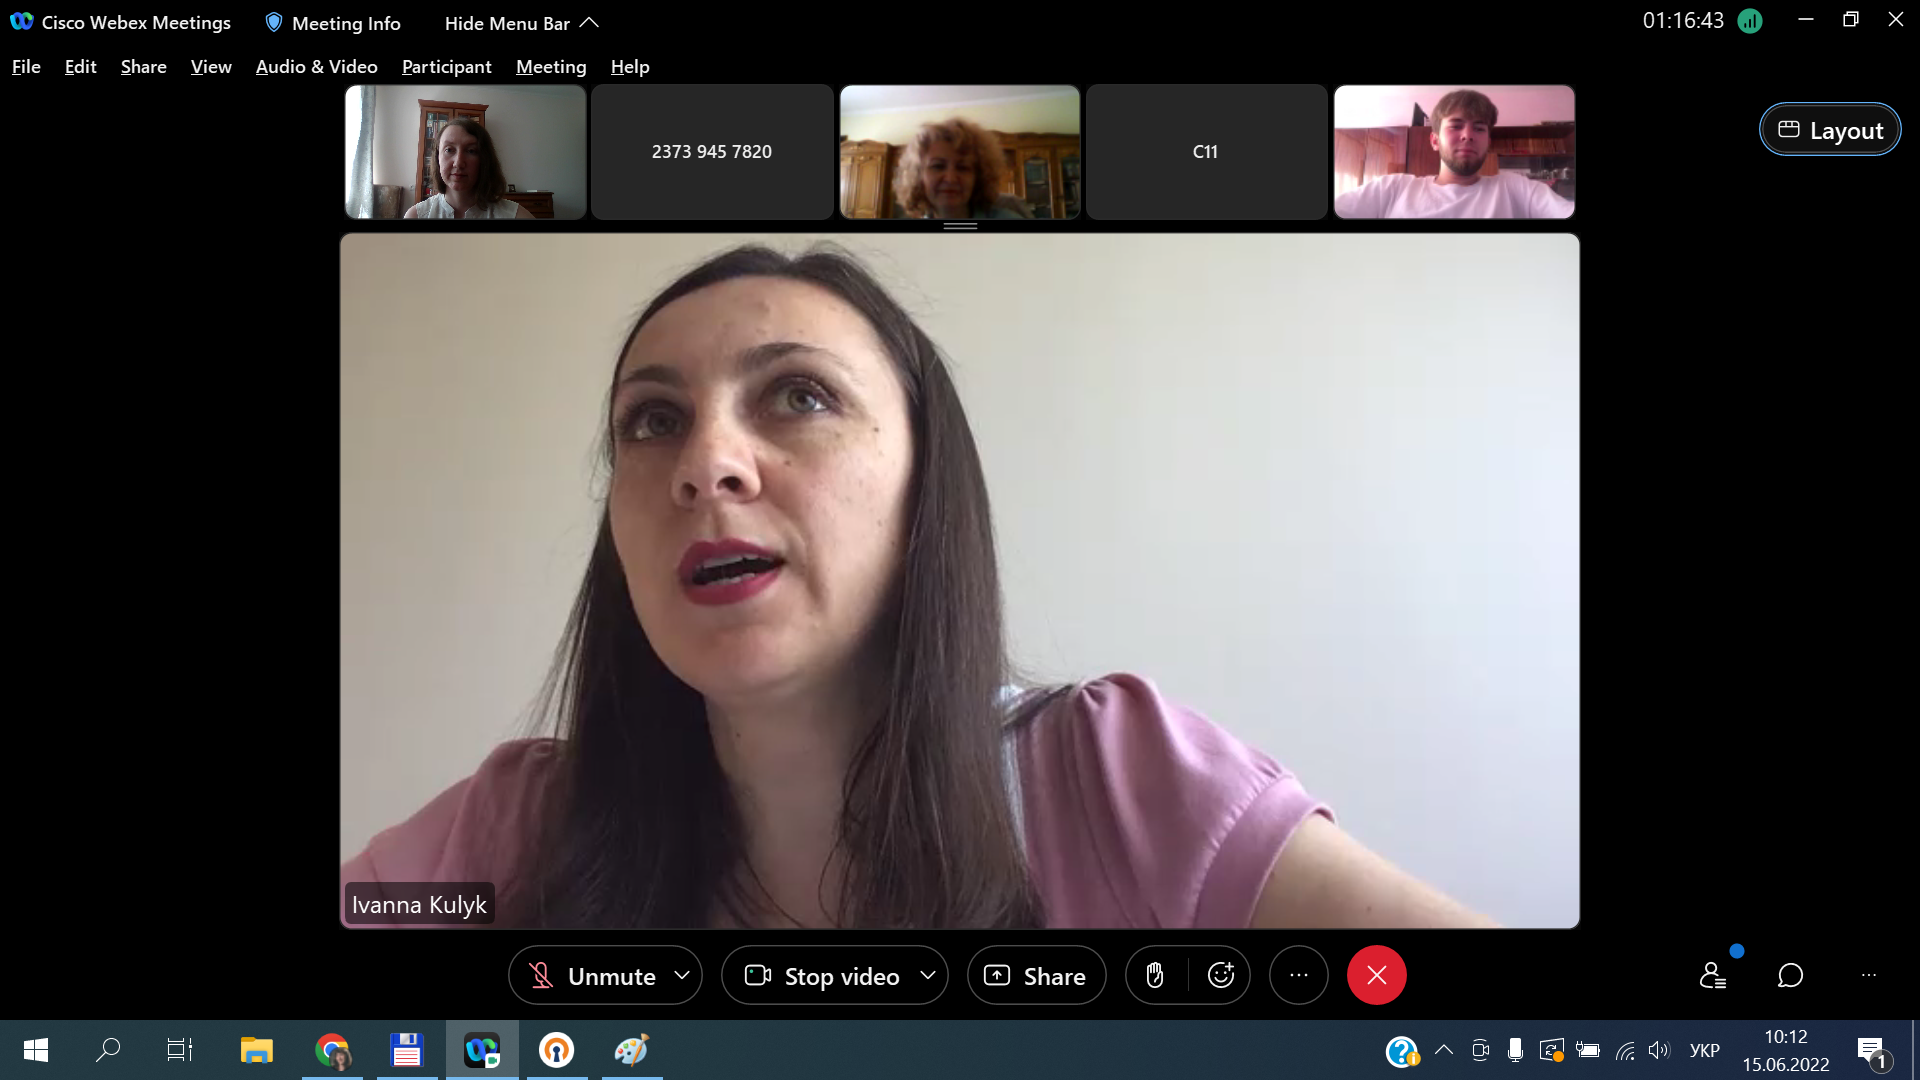The height and width of the screenshot is (1080, 1920).
Task: Click the Layout button
Action: (1829, 130)
